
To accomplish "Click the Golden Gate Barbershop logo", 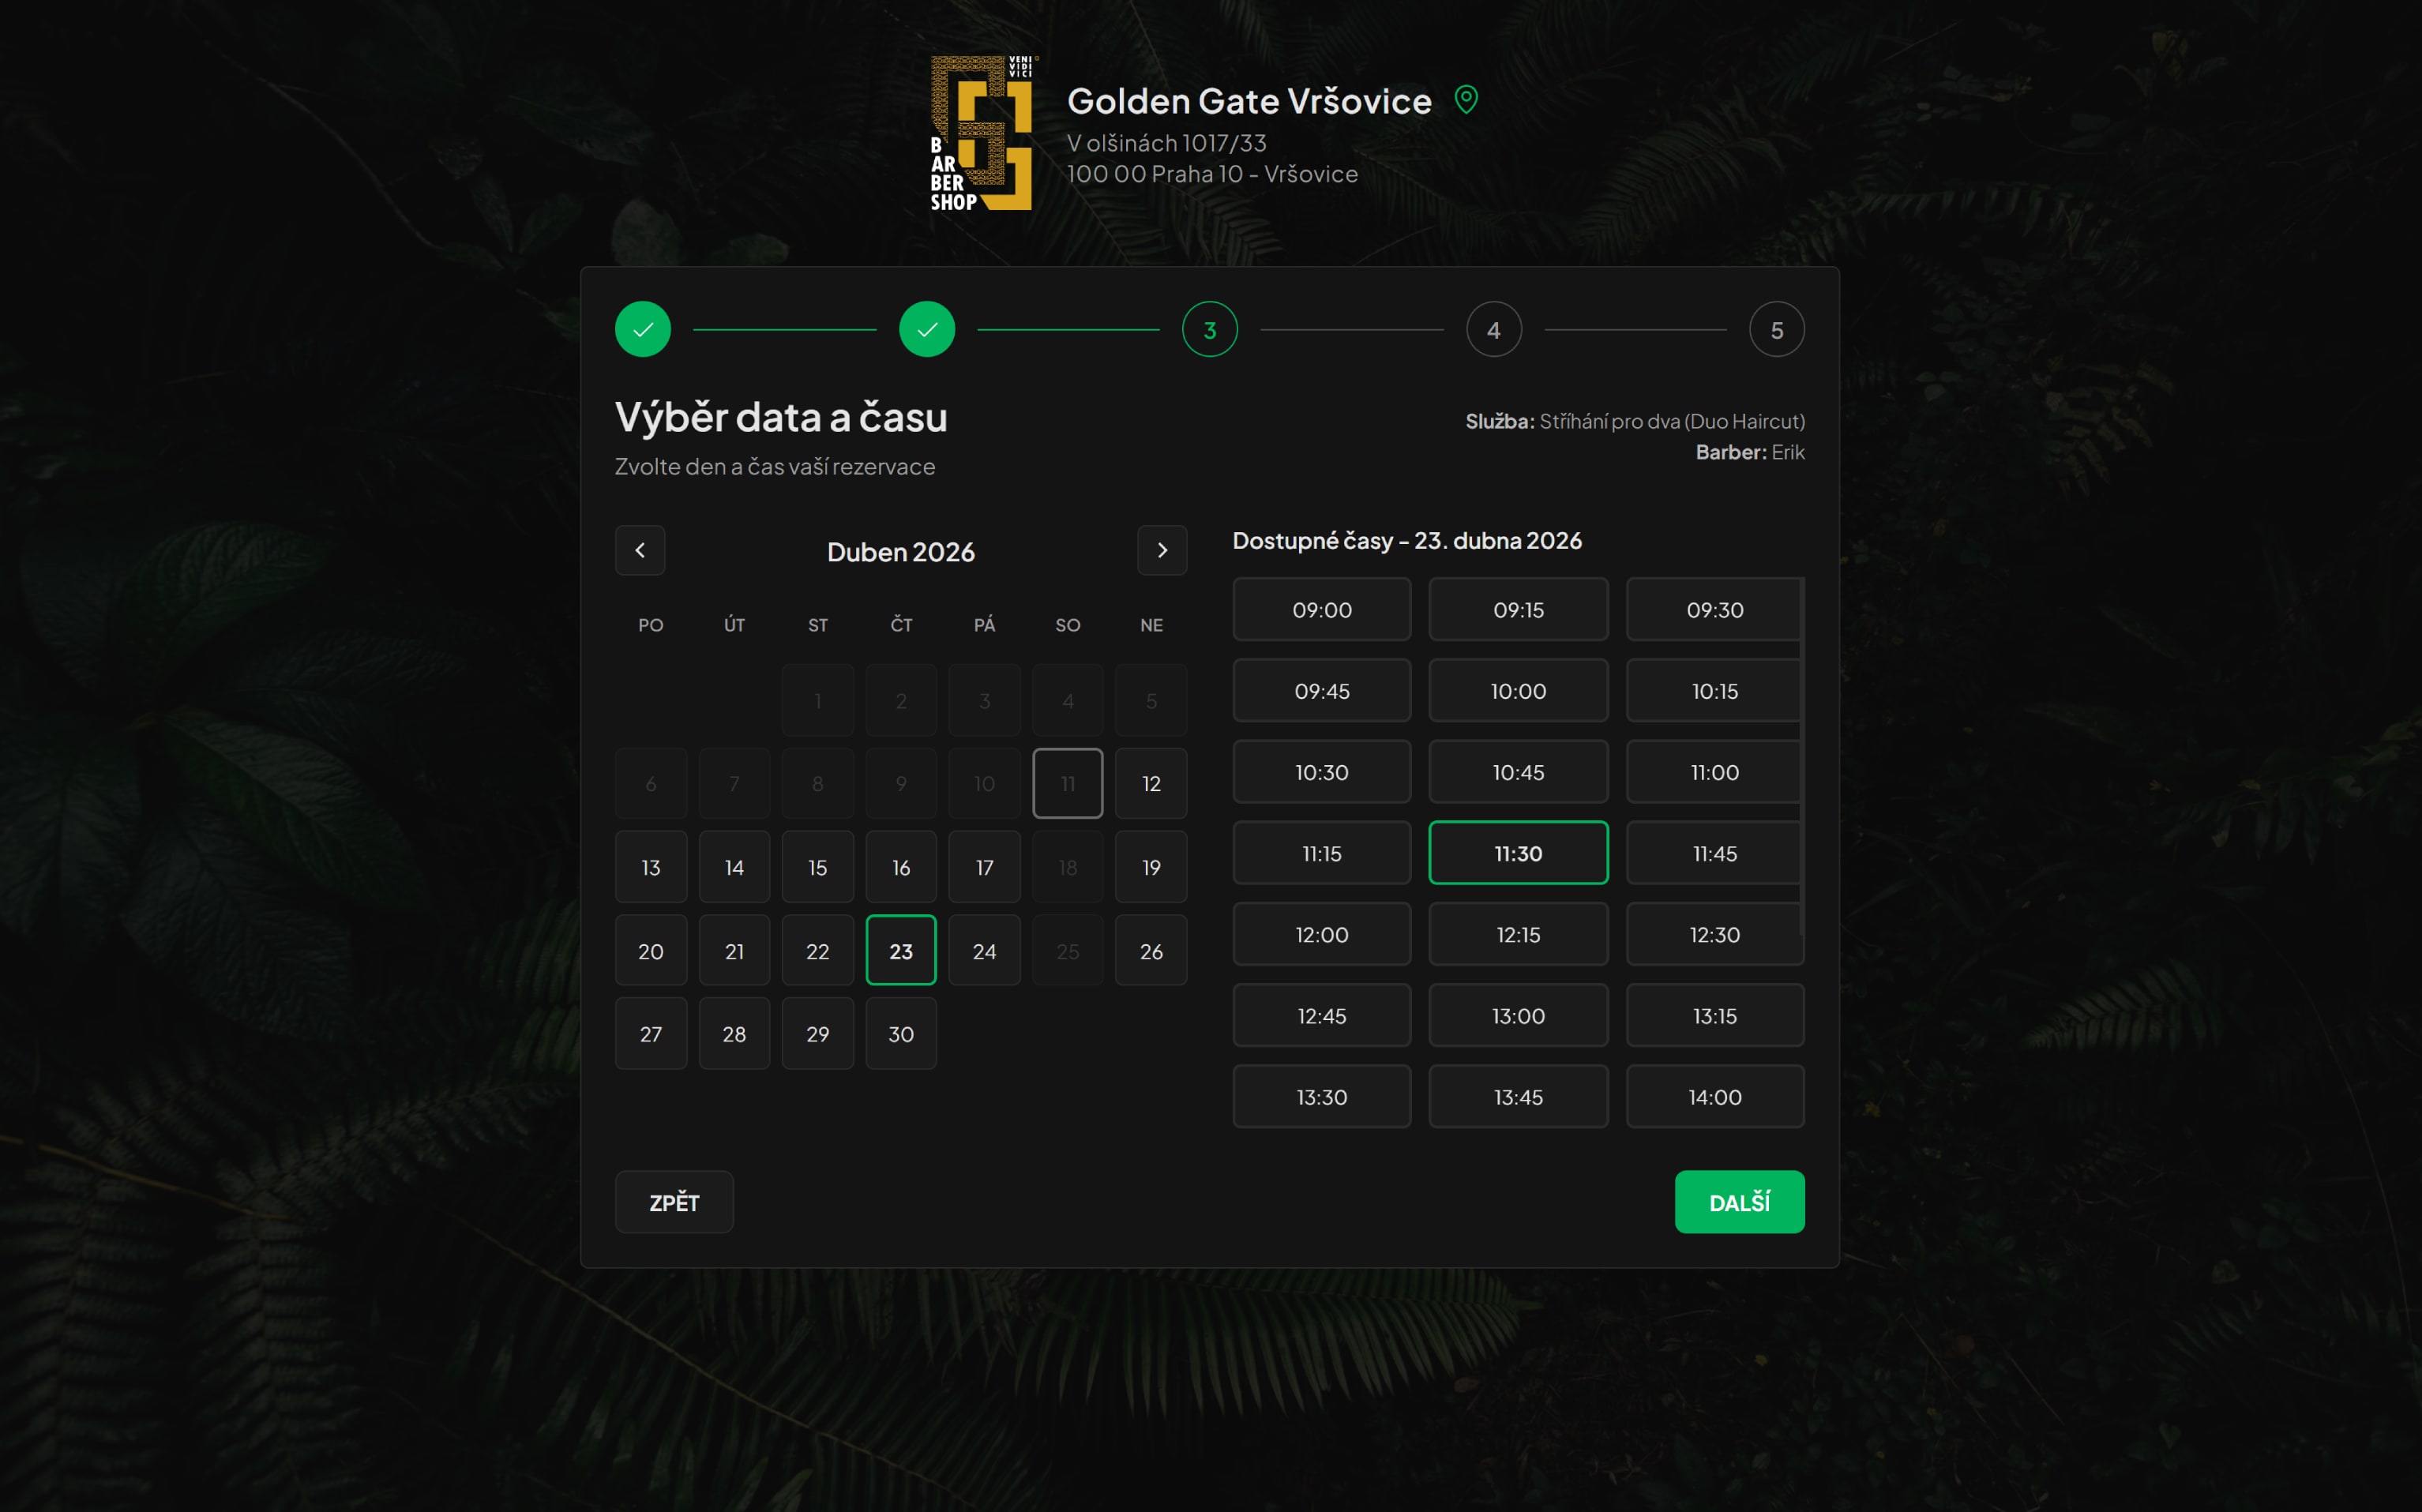I will [x=982, y=133].
